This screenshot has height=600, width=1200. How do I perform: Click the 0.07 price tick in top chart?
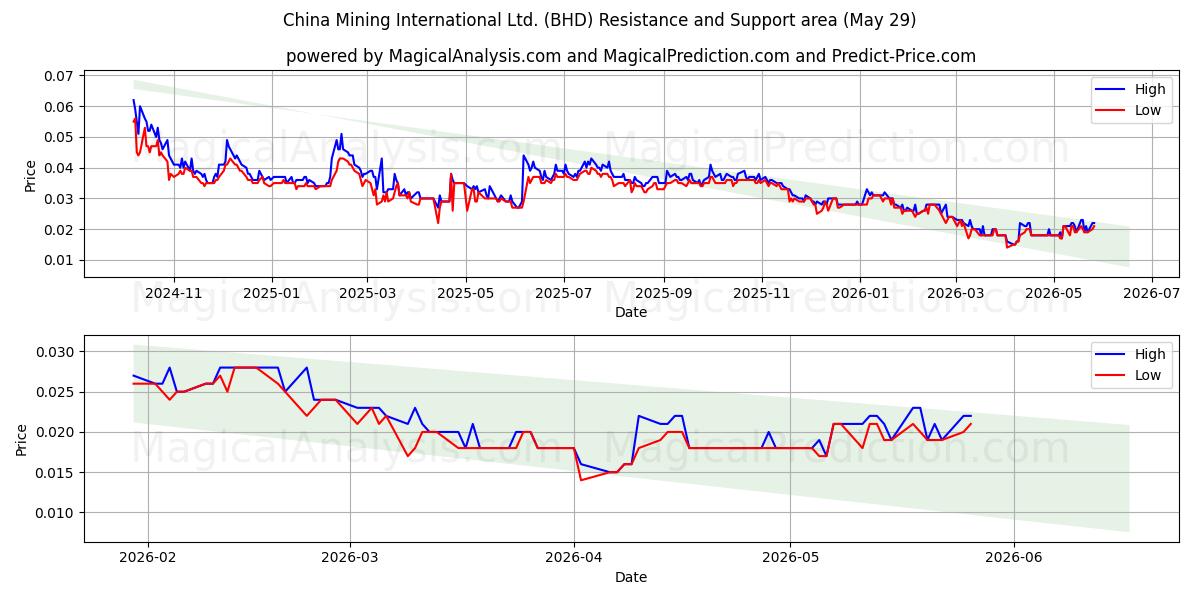61,76
